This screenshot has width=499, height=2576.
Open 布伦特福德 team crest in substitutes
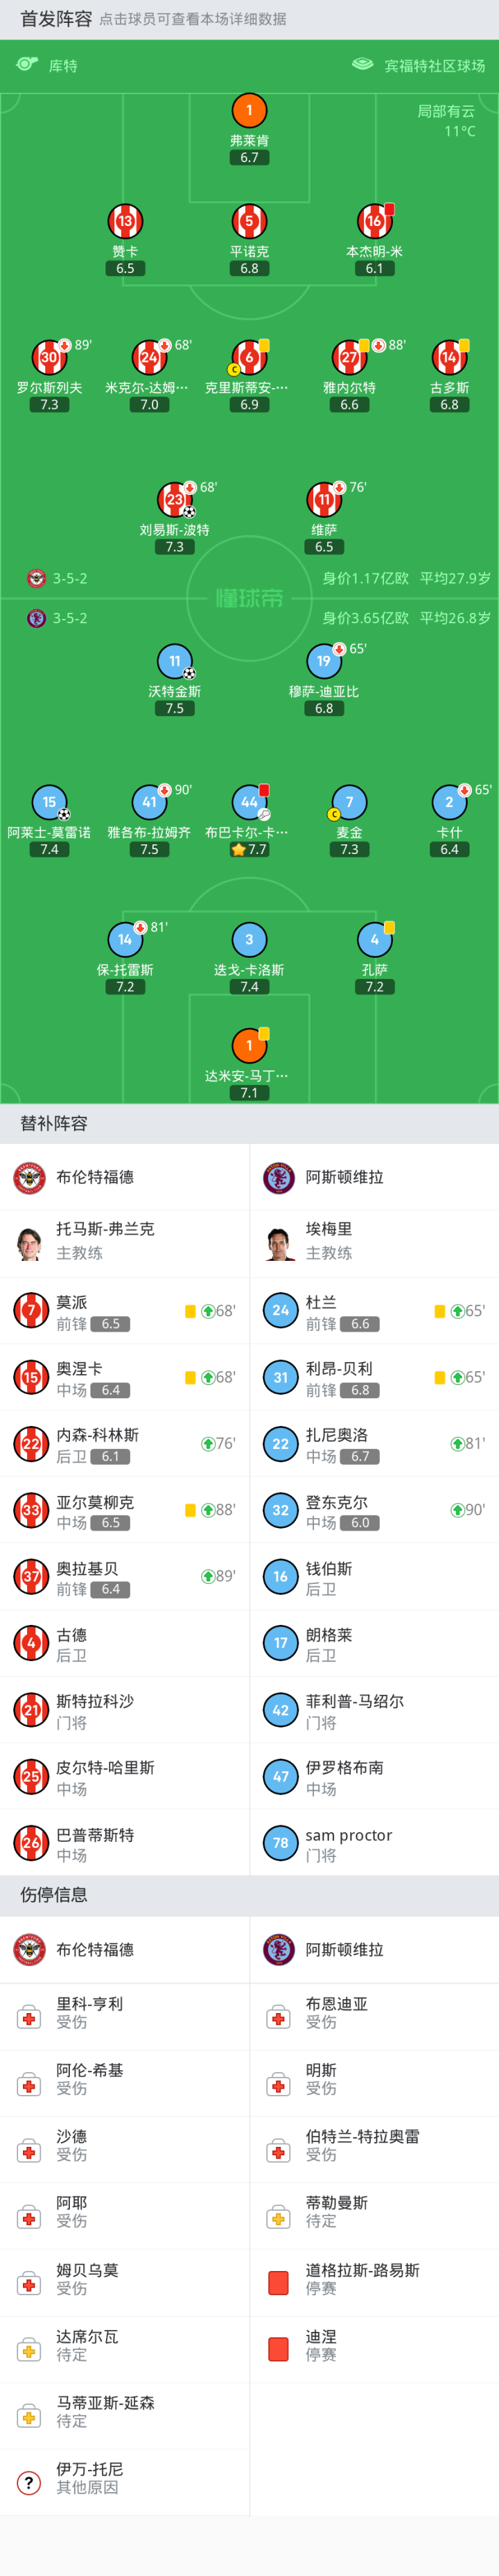(x=30, y=1177)
